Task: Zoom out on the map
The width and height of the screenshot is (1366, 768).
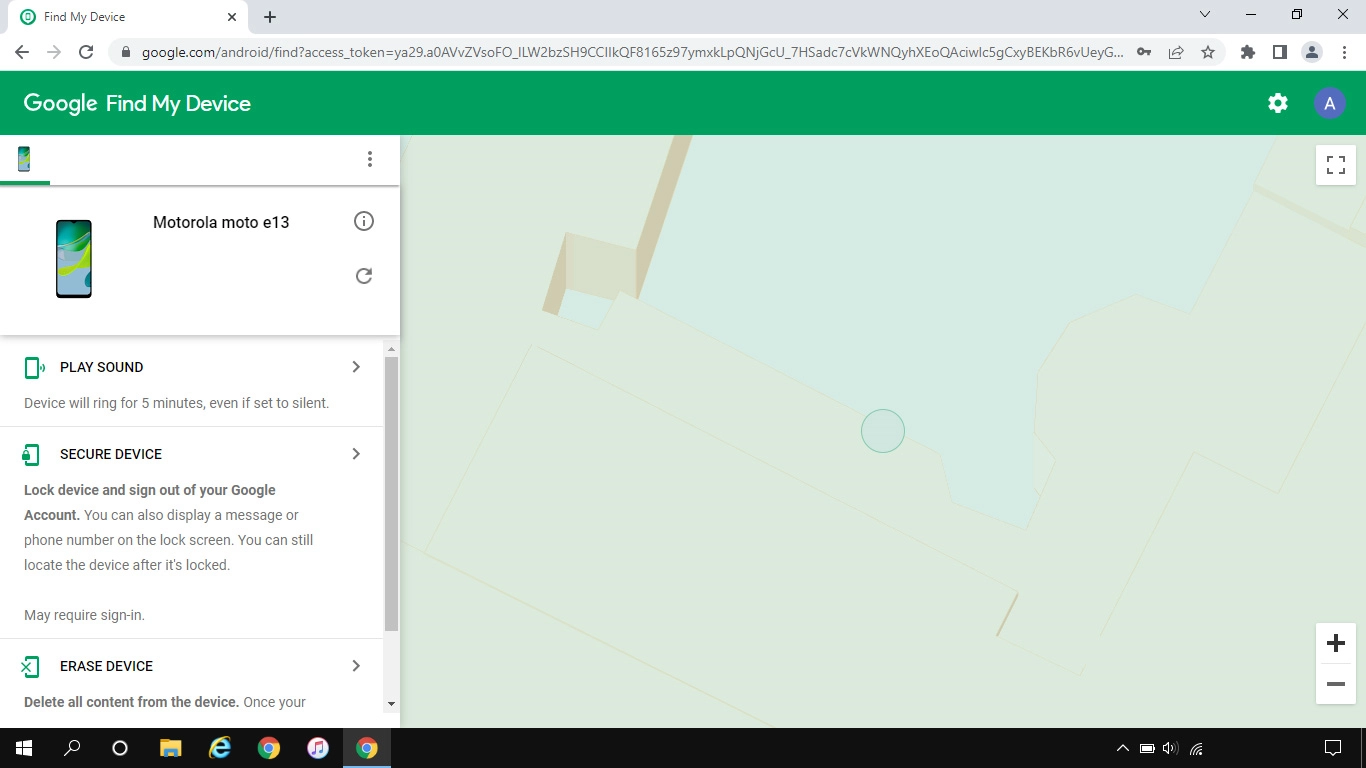Action: coord(1335,684)
